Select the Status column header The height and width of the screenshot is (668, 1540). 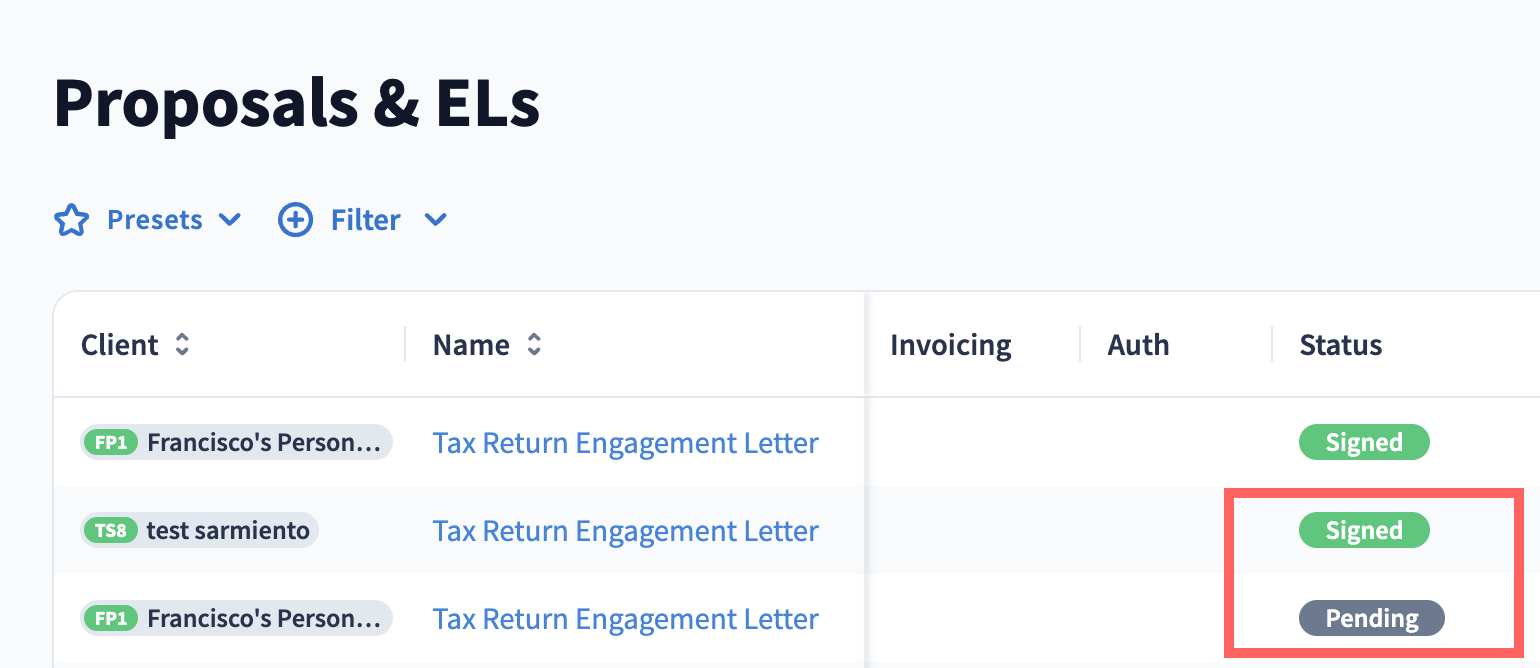click(1340, 345)
